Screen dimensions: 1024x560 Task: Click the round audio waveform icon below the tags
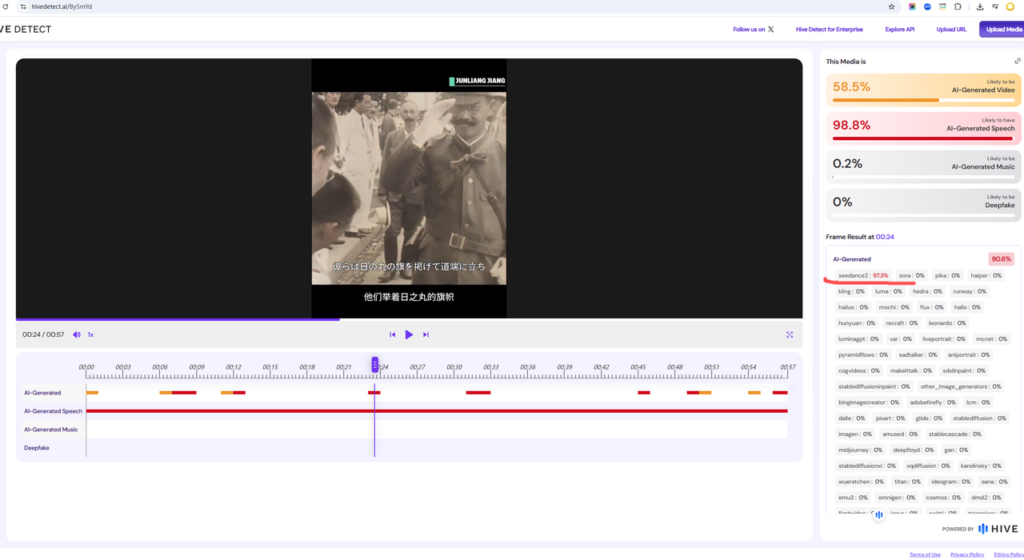(x=878, y=515)
